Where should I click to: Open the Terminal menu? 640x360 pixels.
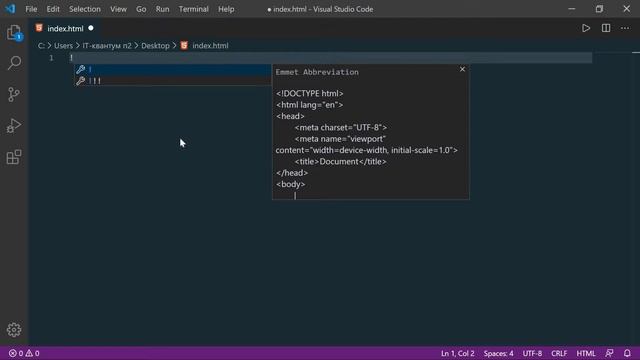pyautogui.click(x=193, y=9)
